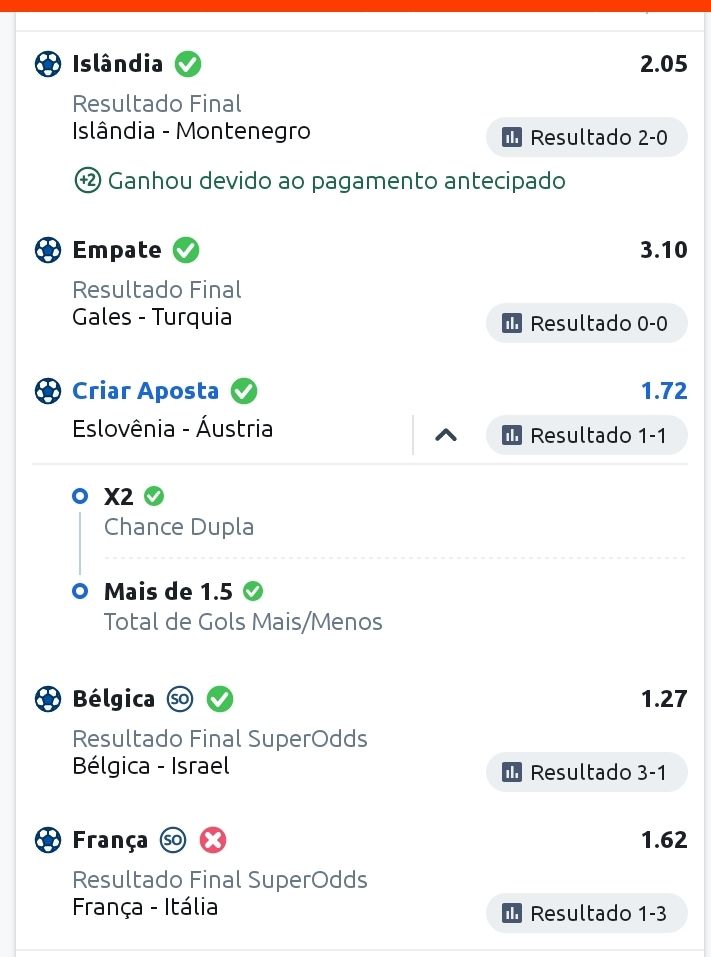The height and width of the screenshot is (957, 711).
Task: Select the X2 Chance Dupla selection bullet
Action: point(80,496)
